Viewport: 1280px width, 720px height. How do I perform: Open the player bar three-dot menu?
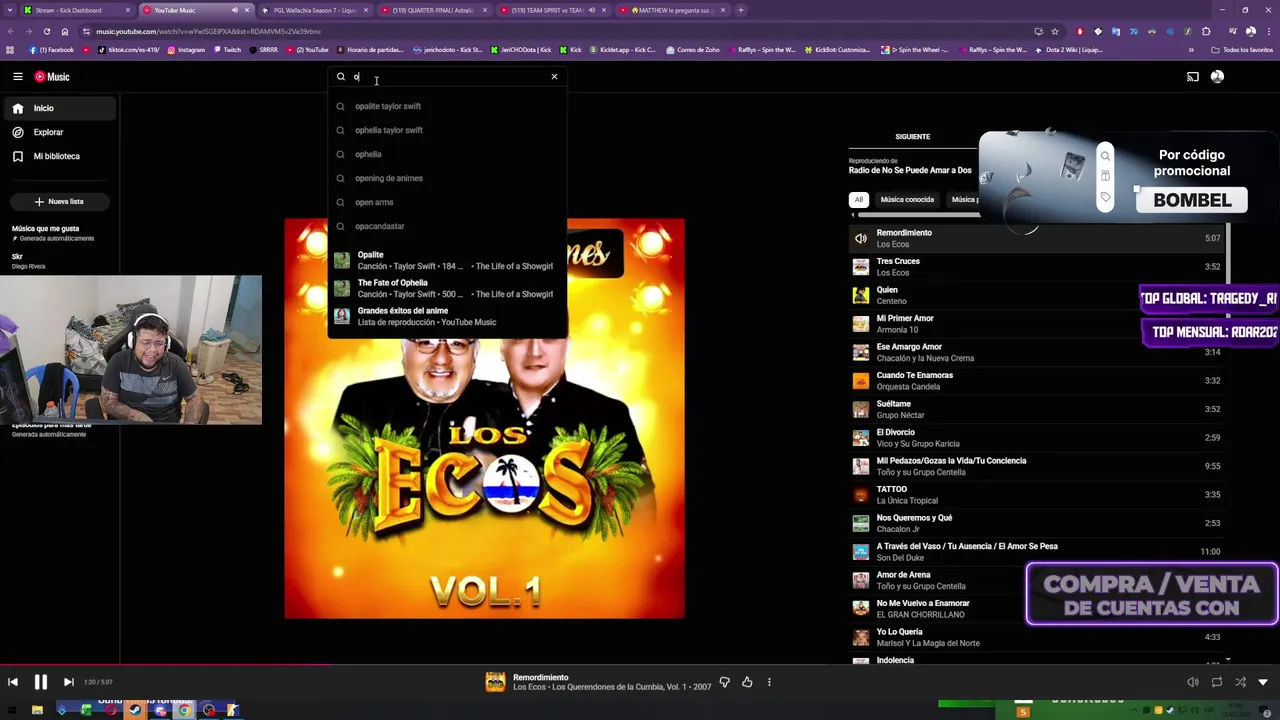(x=769, y=682)
